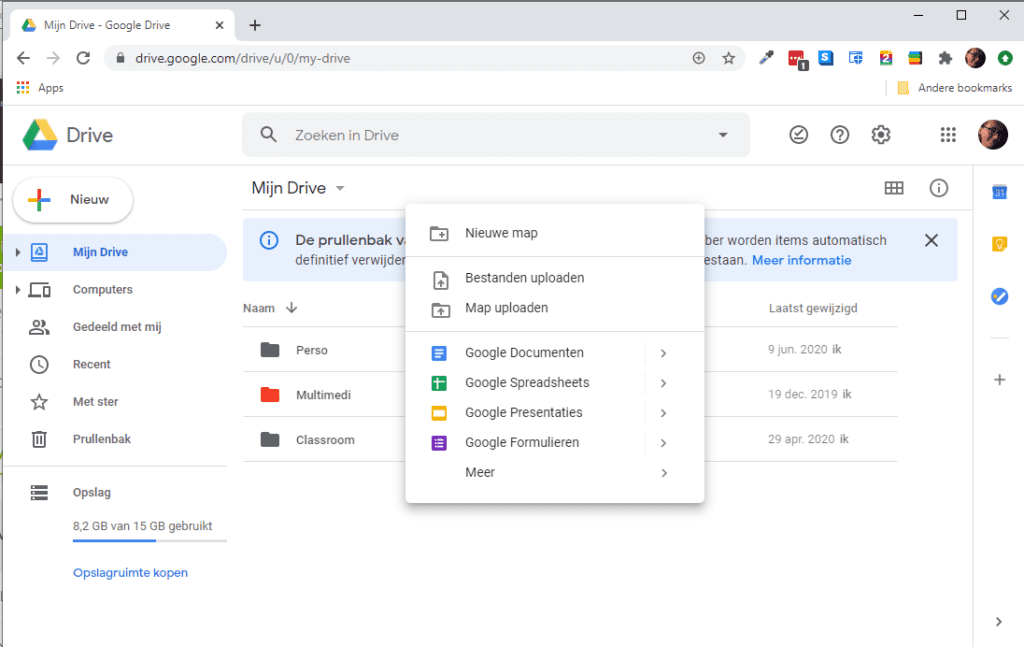The width and height of the screenshot is (1024, 647).
Task: Click the install app plus icon in address bar
Action: (699, 58)
